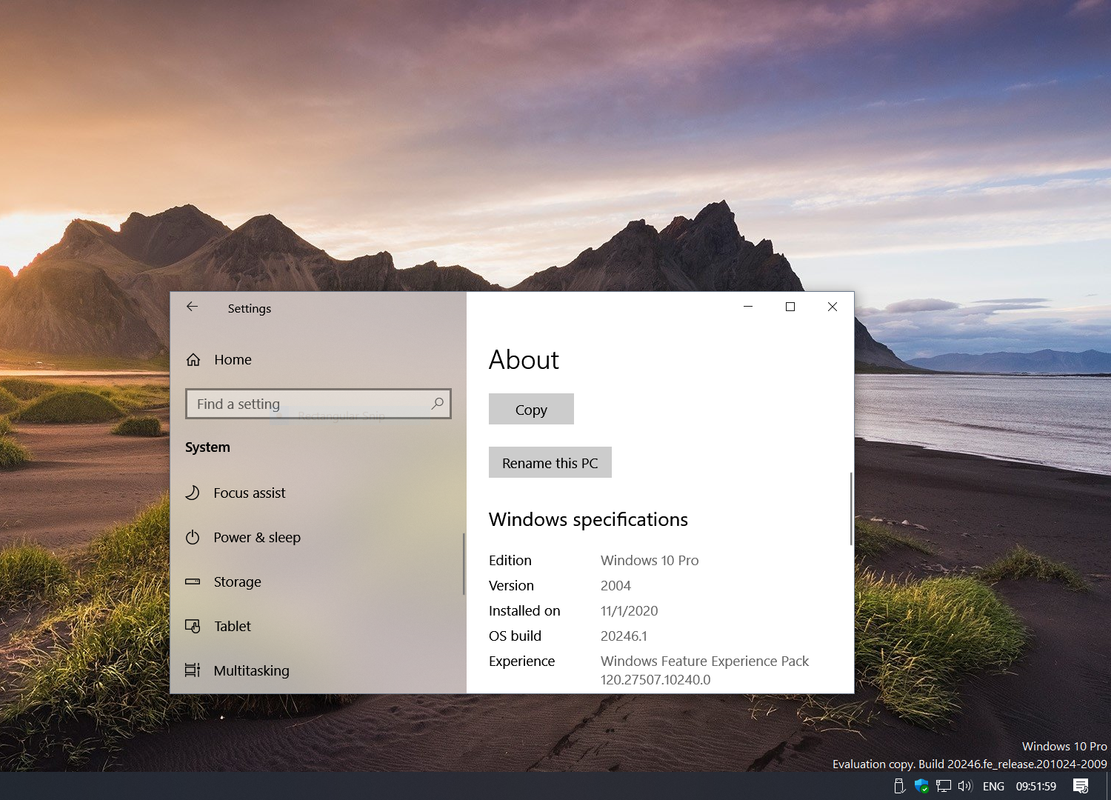Open Windows Security shield tray icon
The image size is (1111, 800).
tap(921, 786)
